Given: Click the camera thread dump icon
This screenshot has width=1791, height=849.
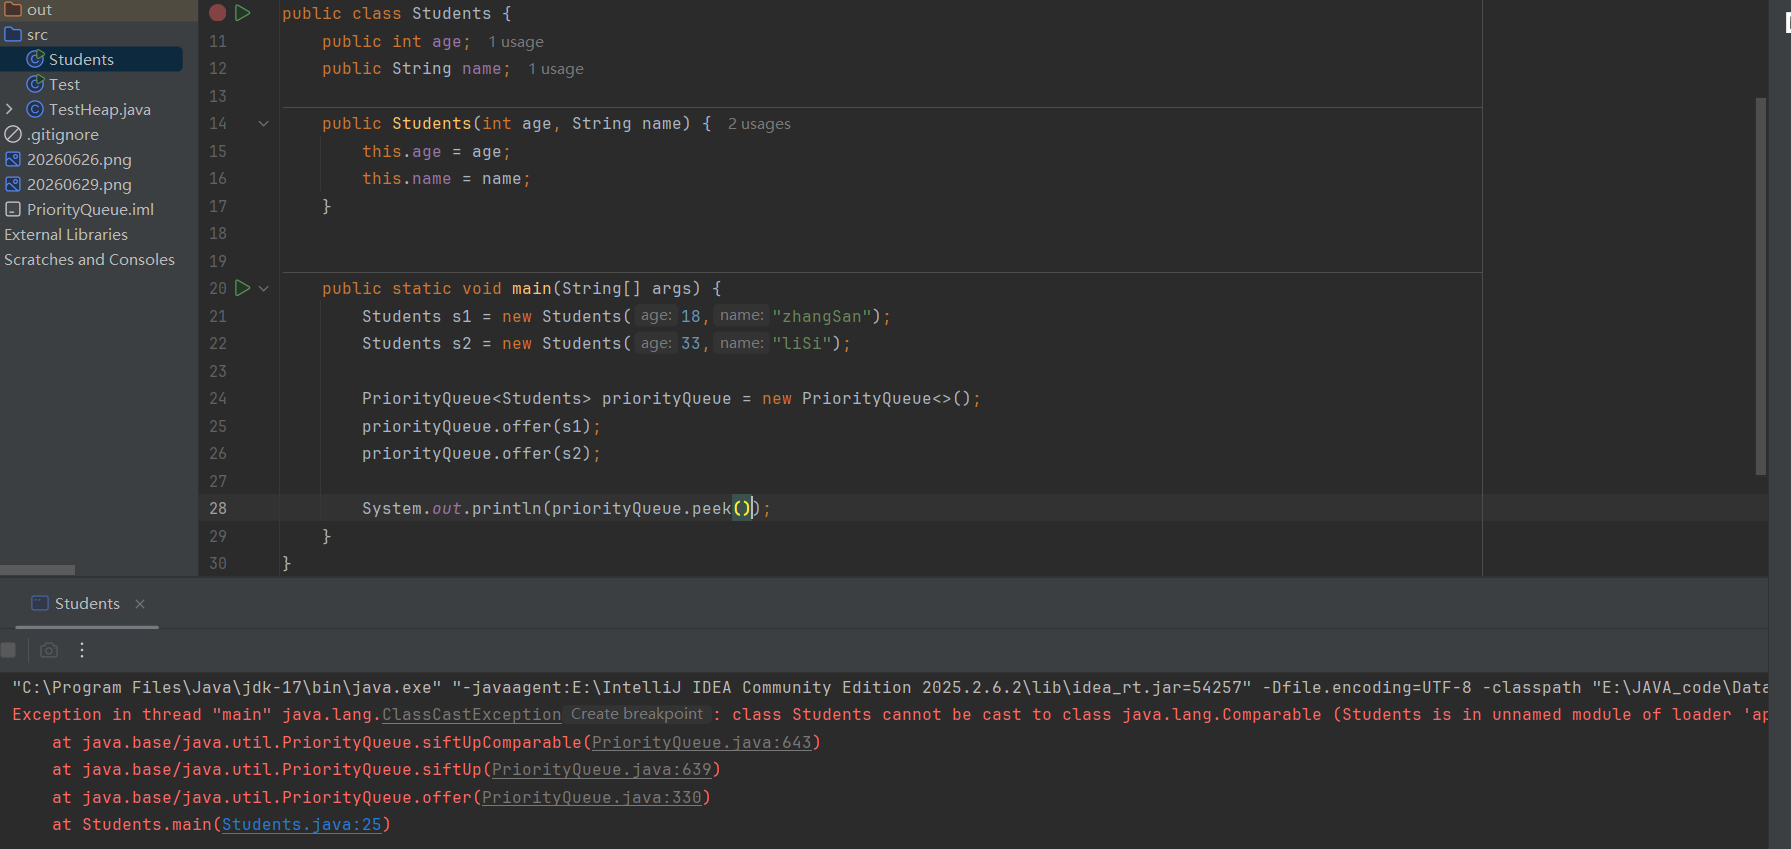Looking at the screenshot, I should (49, 650).
